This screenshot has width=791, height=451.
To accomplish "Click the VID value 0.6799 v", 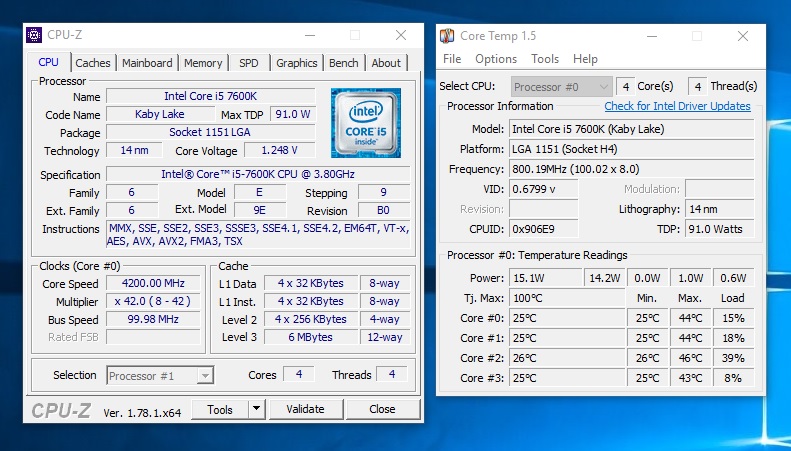I will [543, 189].
